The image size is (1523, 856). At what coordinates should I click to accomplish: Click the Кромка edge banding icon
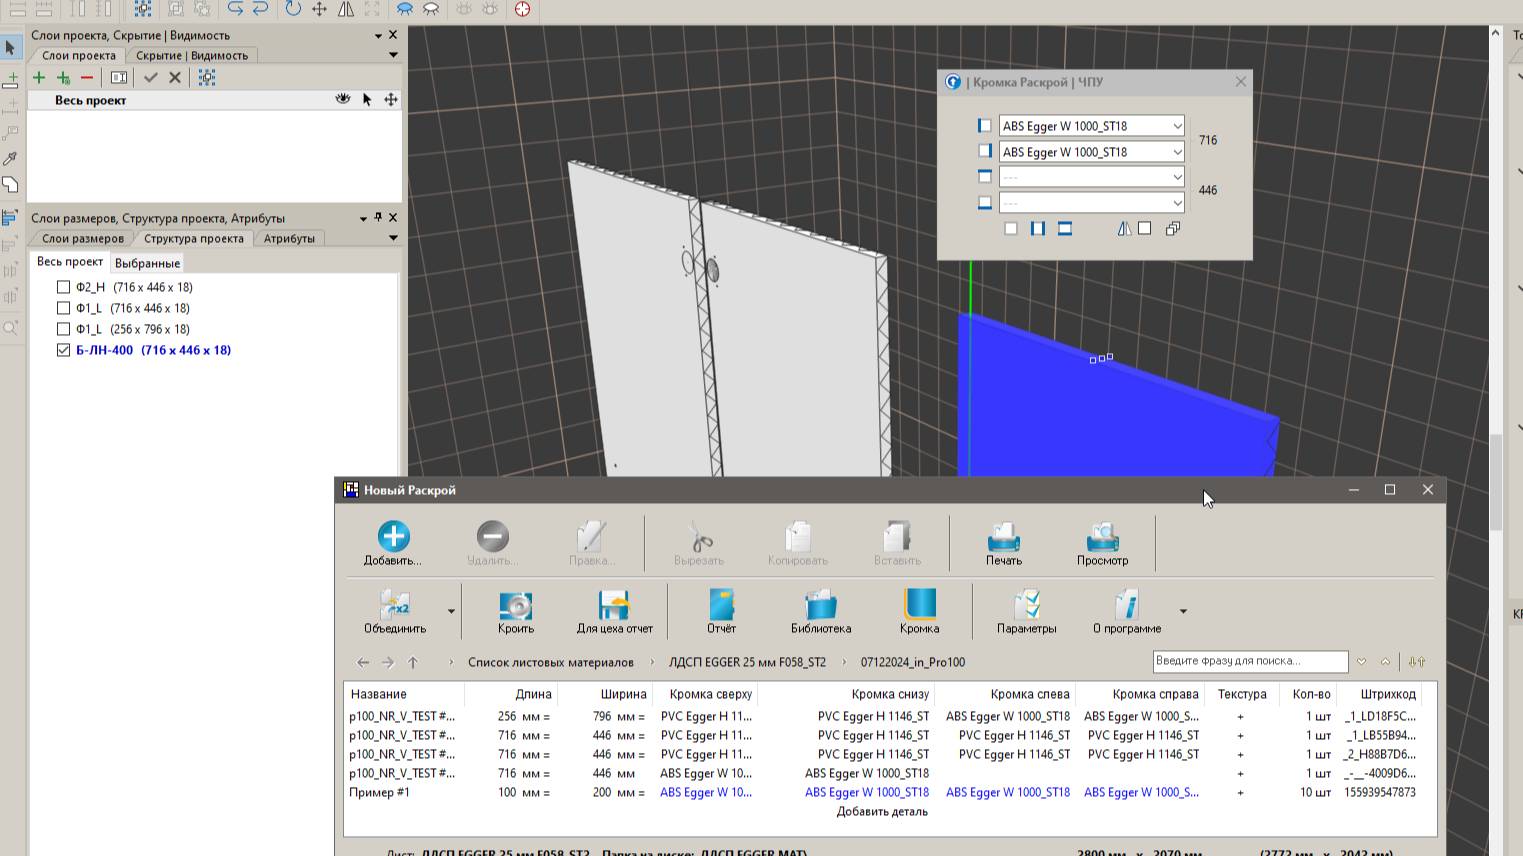(919, 611)
